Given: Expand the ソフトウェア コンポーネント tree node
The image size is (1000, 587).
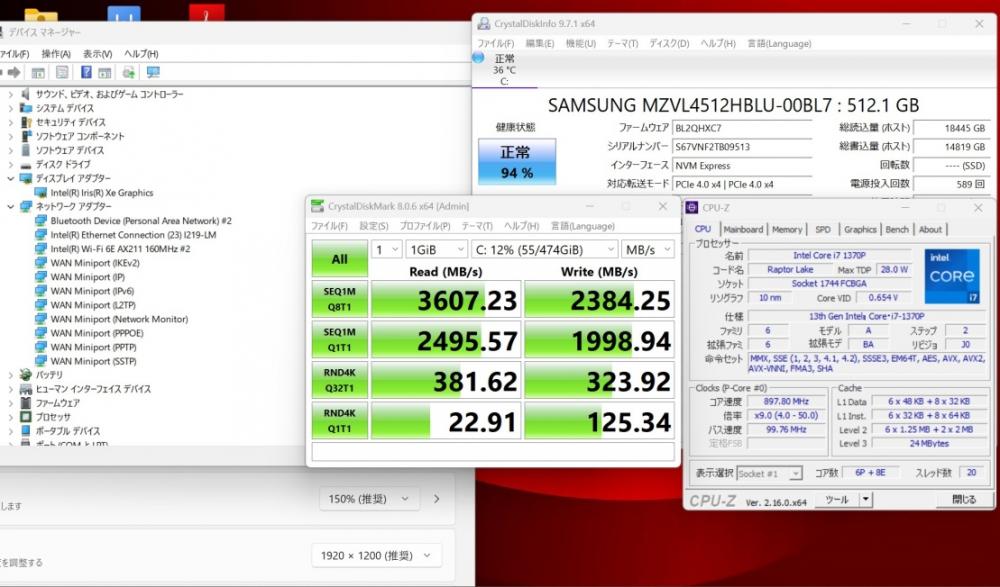Looking at the screenshot, I should tap(10, 137).
